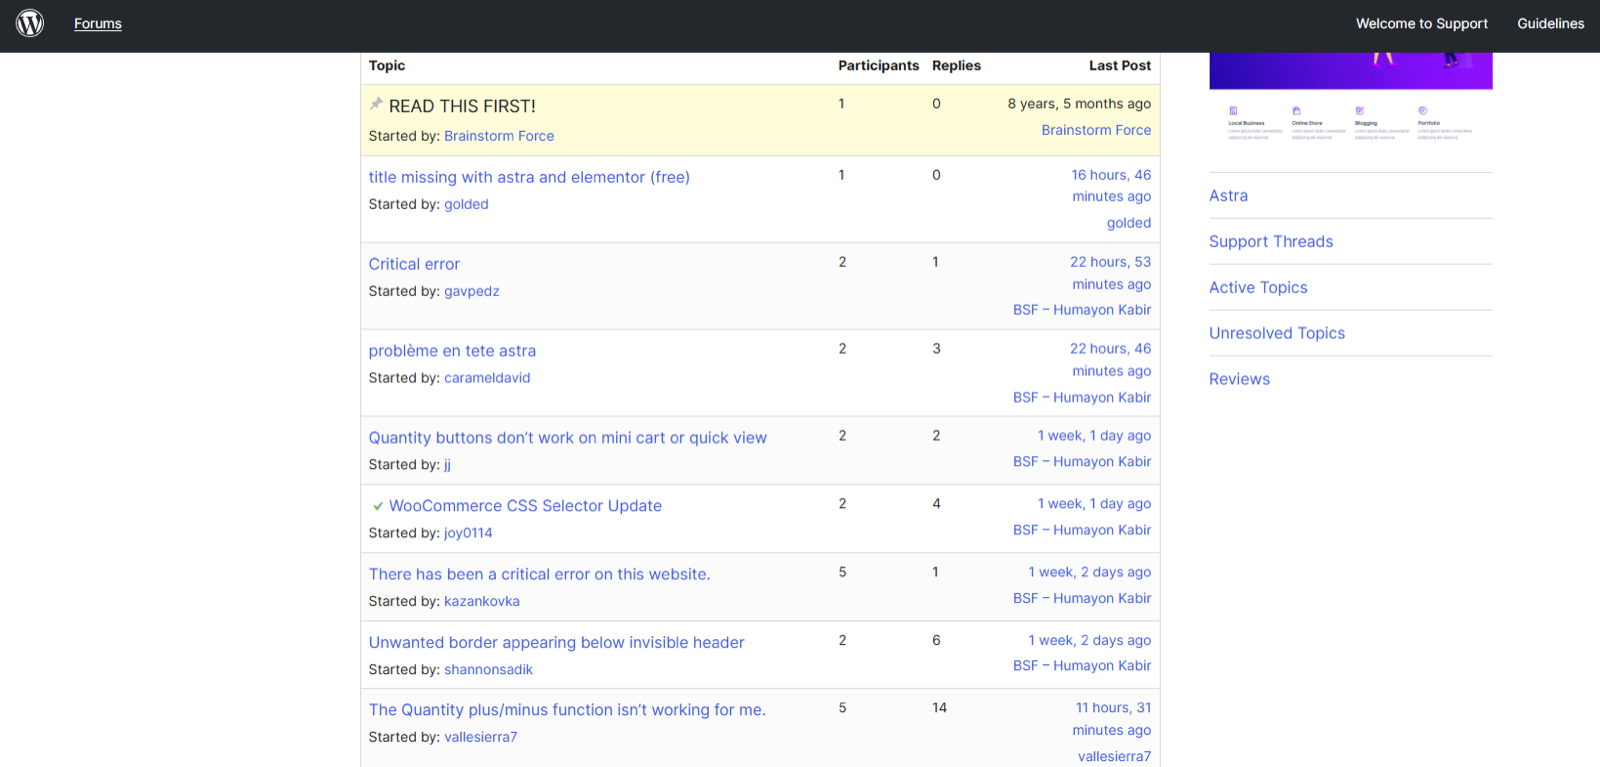1600x767 pixels.
Task: Open BSF – Humayon Kabir on WooCommerce CSS row
Action: 1082,530
